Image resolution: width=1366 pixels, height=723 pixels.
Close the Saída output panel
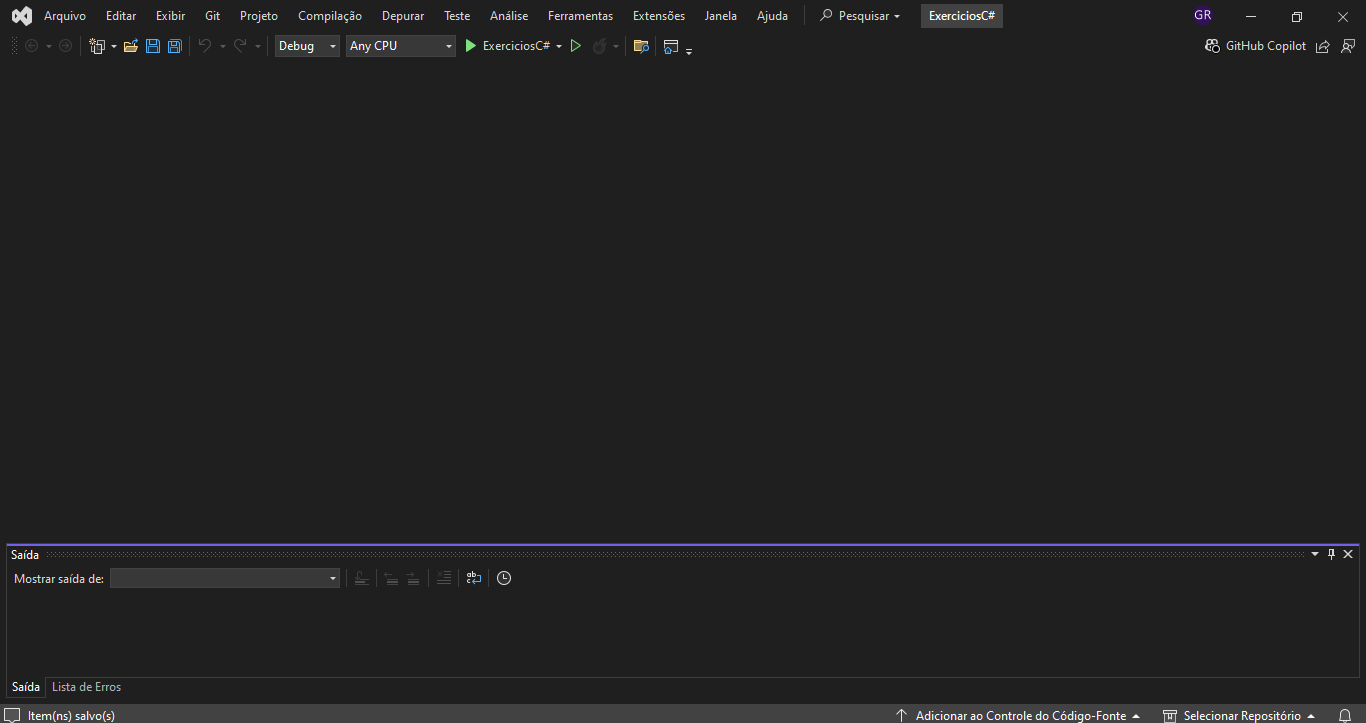1348,554
